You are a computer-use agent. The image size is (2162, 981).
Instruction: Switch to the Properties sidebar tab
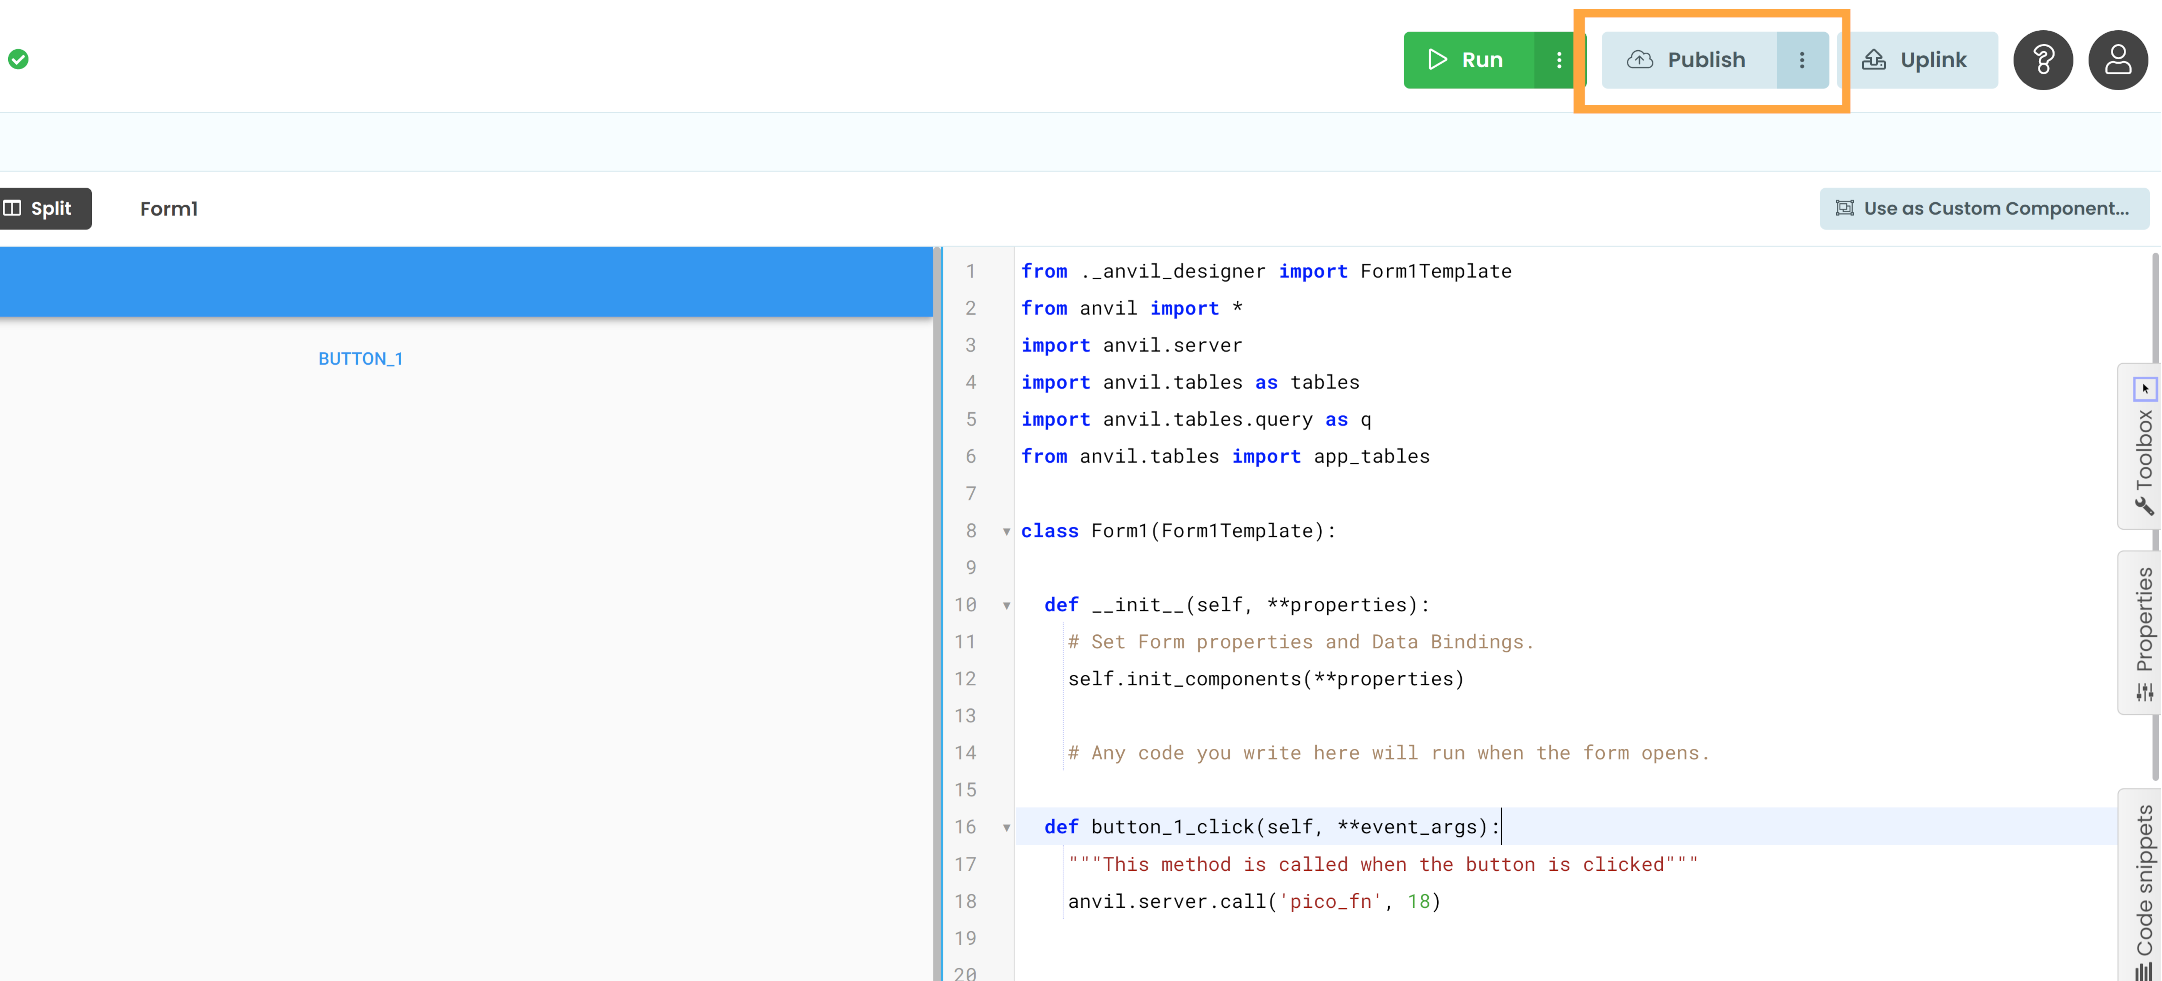[2142, 620]
